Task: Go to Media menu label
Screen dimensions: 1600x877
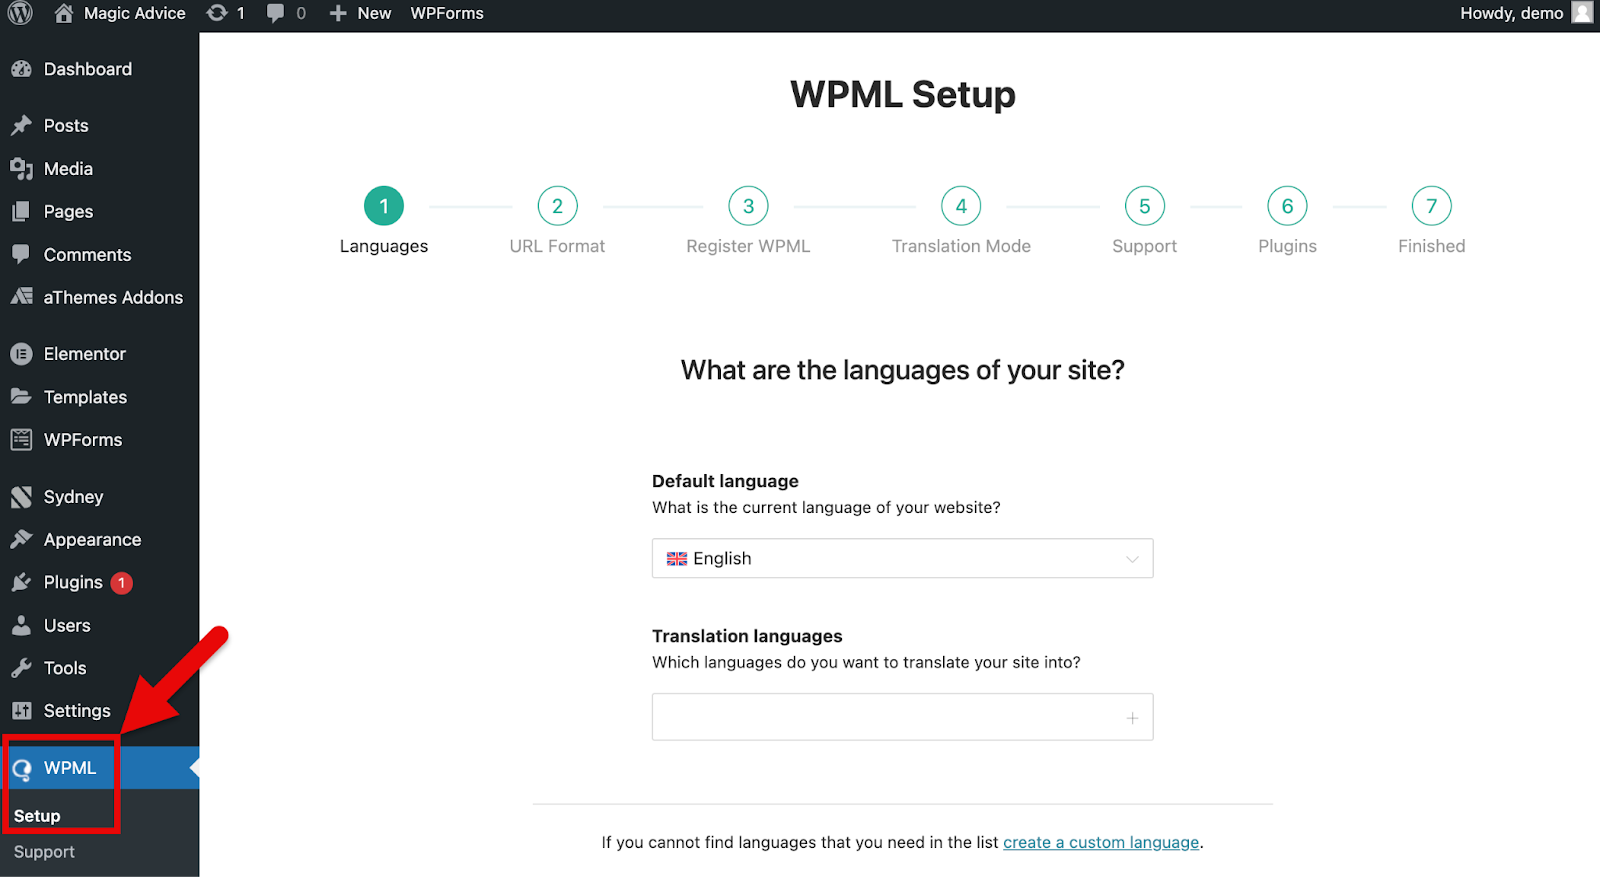Action: coord(68,169)
